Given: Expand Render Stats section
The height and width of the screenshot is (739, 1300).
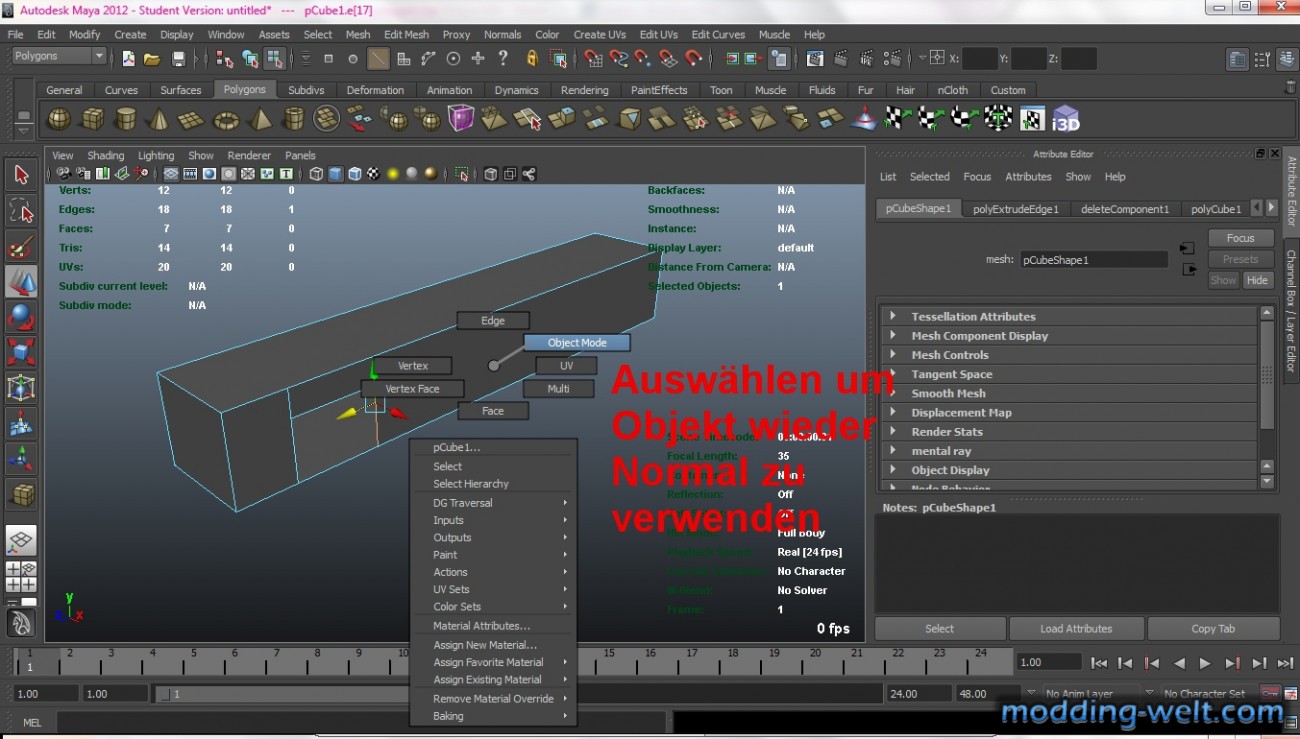Looking at the screenshot, I should (1067, 432).
